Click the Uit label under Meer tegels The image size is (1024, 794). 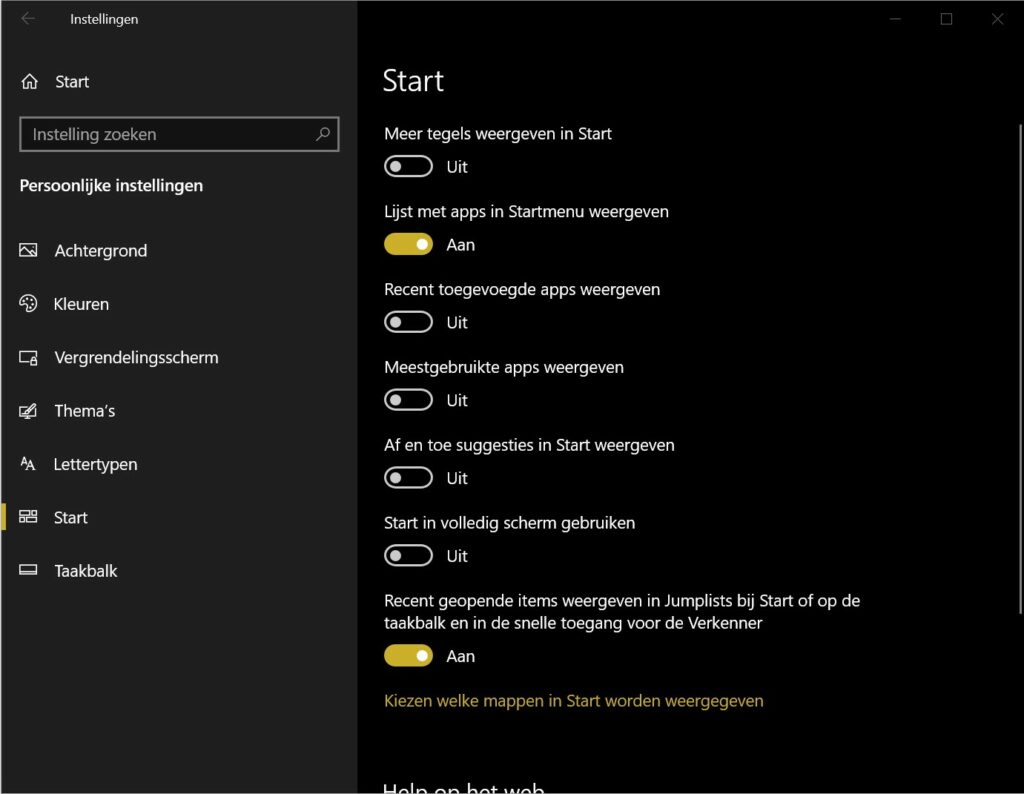(x=456, y=167)
